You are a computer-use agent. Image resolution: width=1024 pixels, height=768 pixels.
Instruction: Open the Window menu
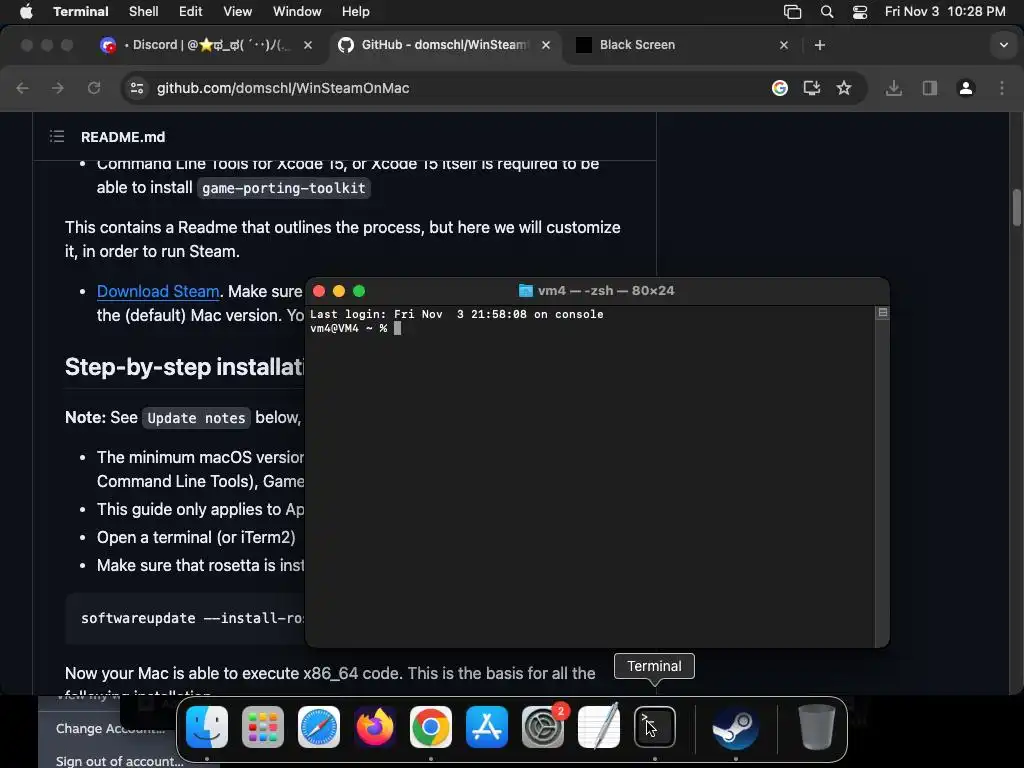coord(297,11)
